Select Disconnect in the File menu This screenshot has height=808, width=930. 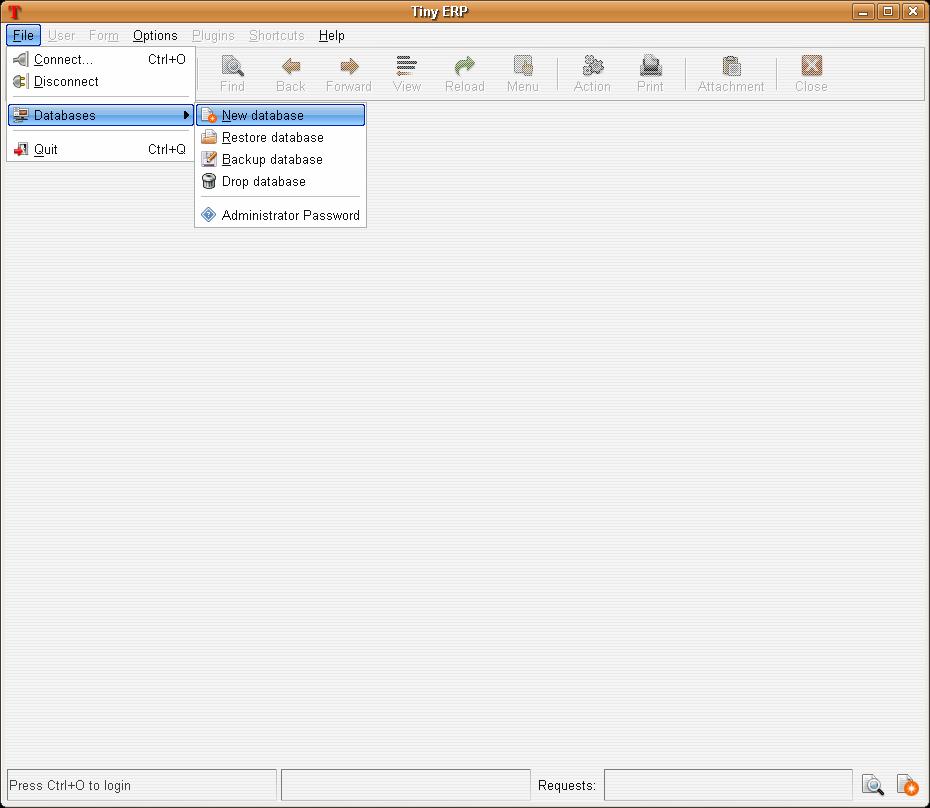101,81
